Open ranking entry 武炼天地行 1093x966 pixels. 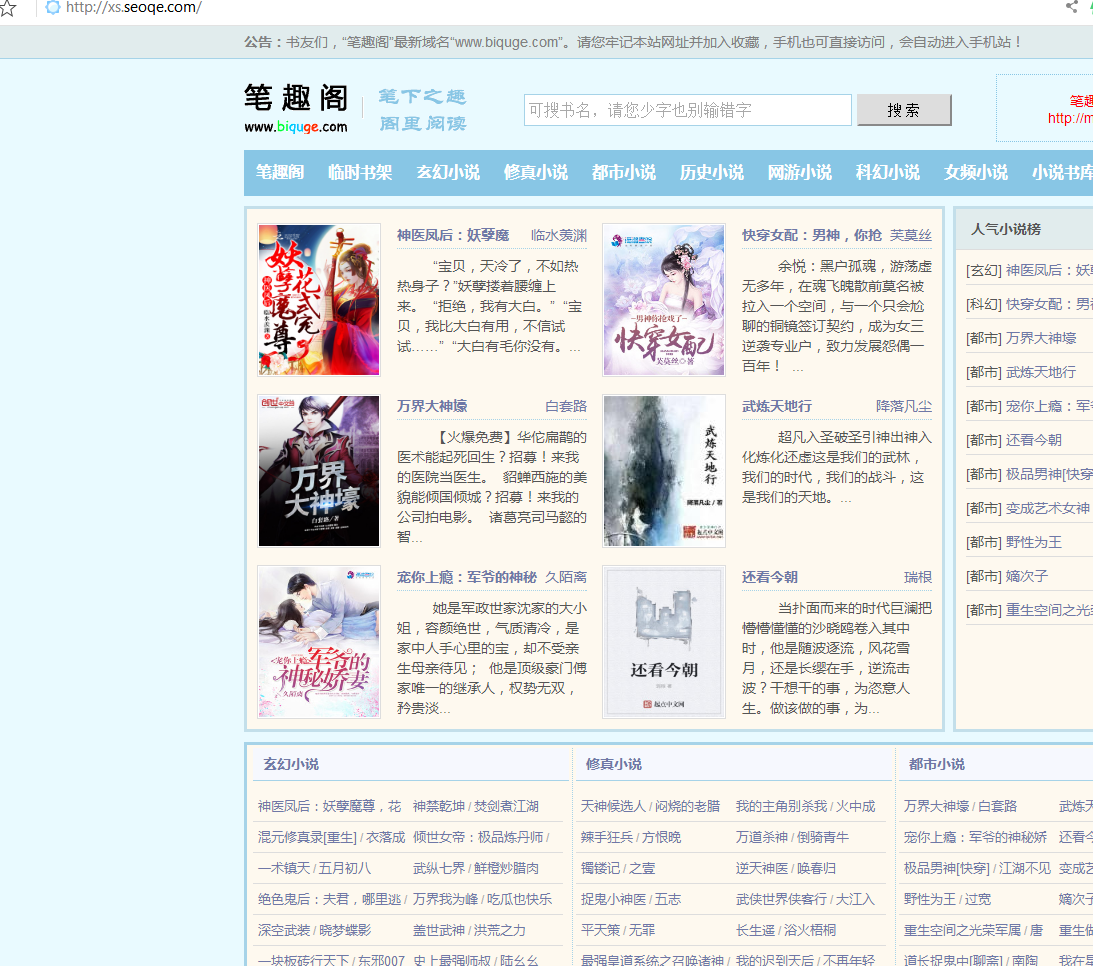click(x=1041, y=372)
